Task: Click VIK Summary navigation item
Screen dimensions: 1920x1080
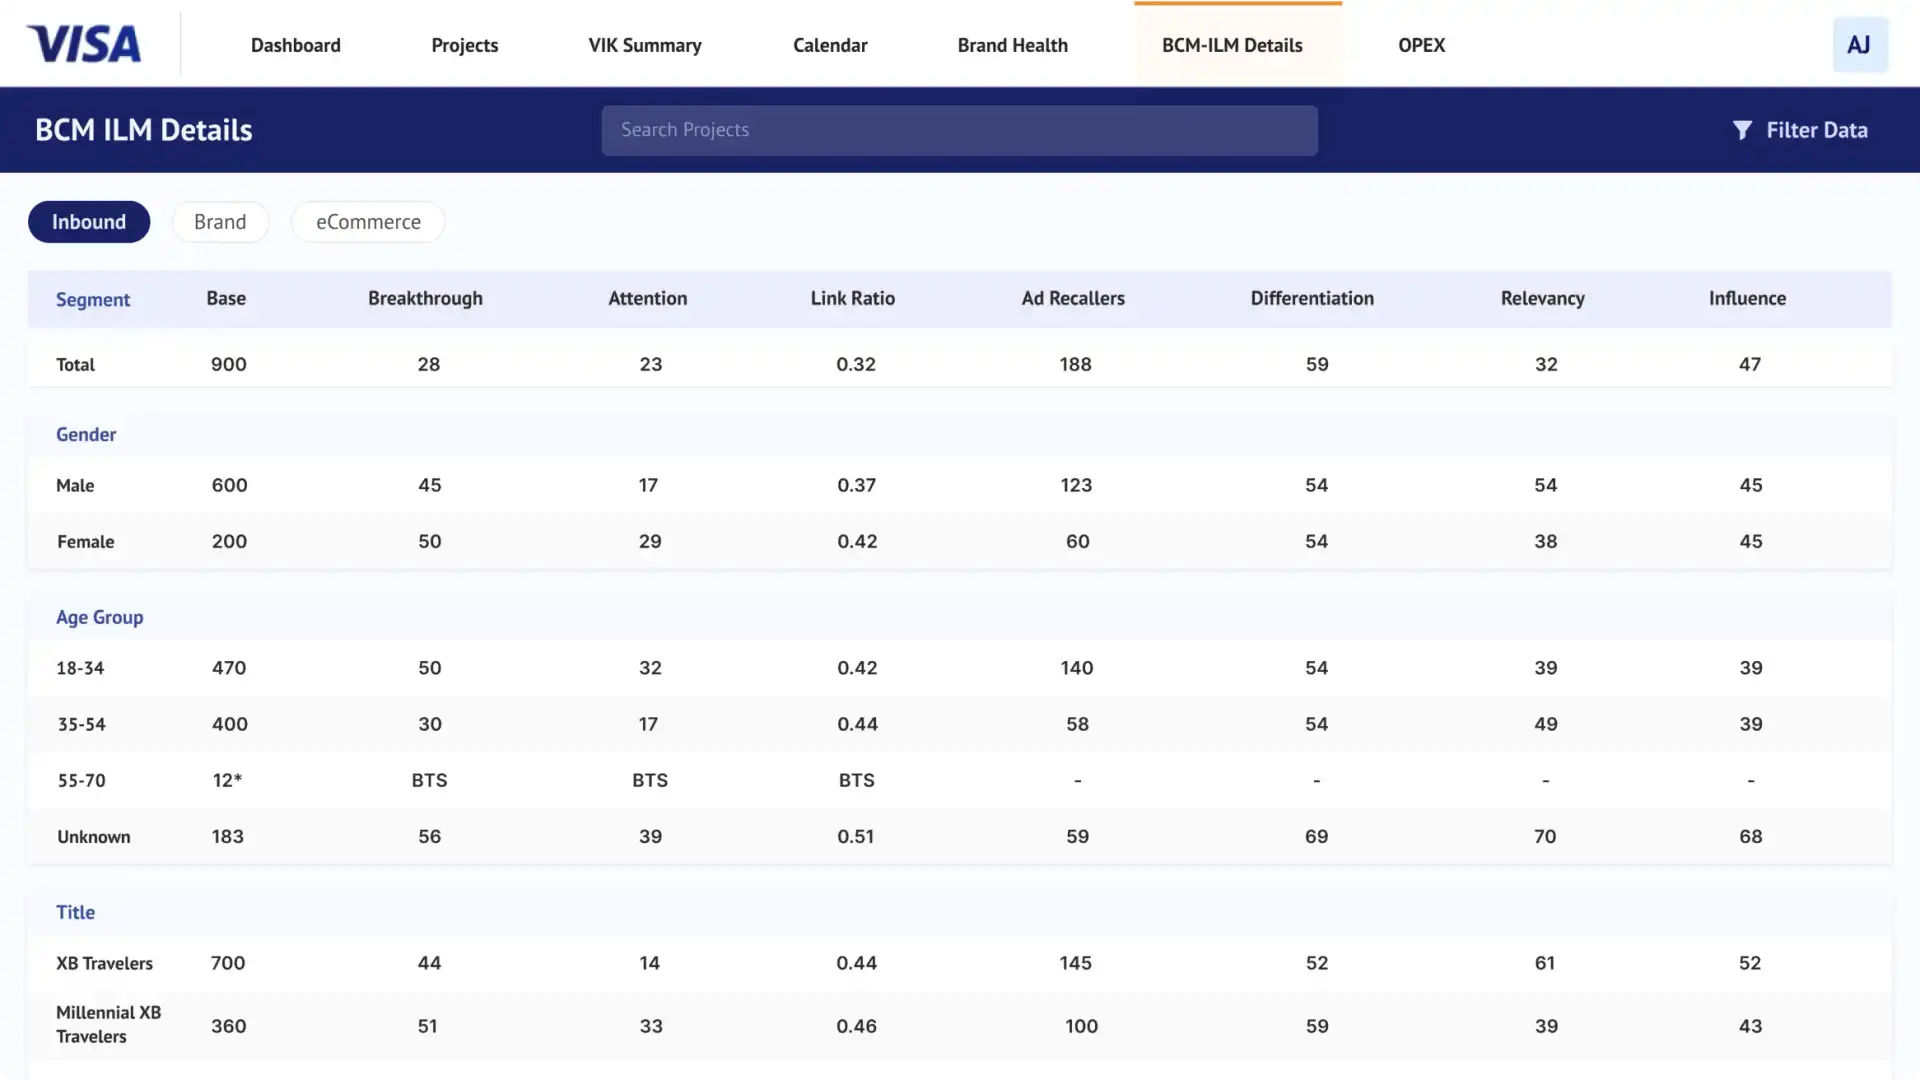Action: [645, 44]
